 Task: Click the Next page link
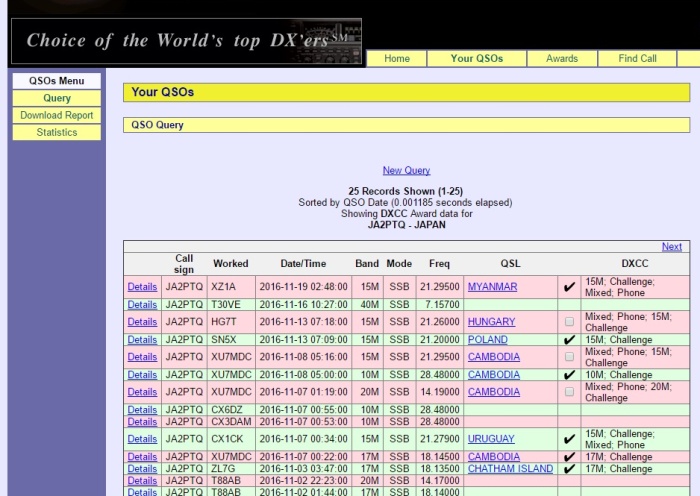[671, 246]
